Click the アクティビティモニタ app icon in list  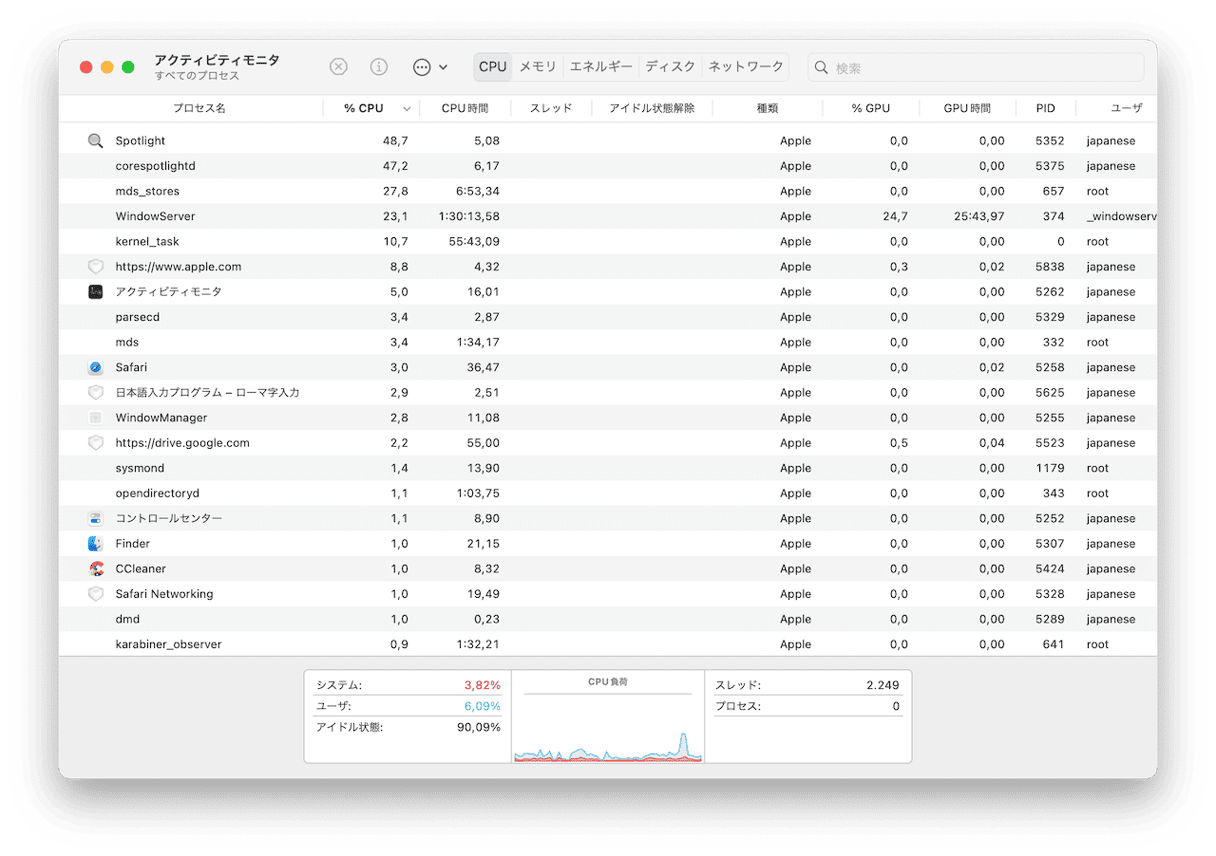pyautogui.click(x=96, y=292)
